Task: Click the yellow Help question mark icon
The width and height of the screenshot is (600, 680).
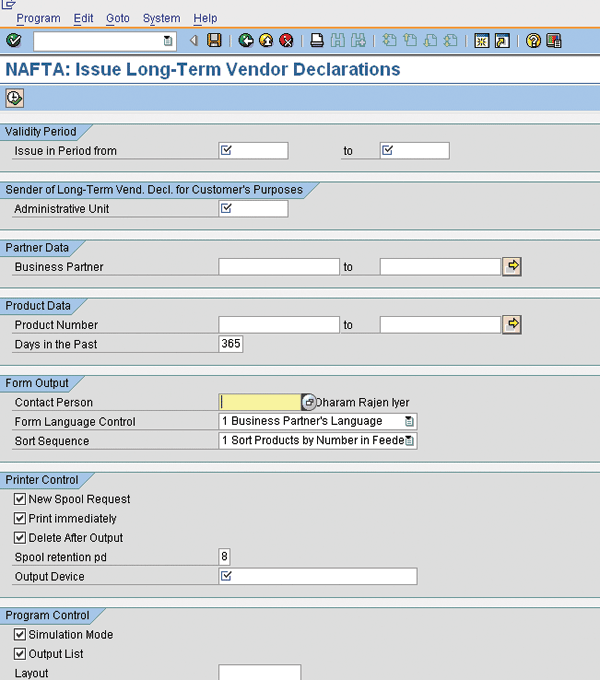Action: coord(533,40)
